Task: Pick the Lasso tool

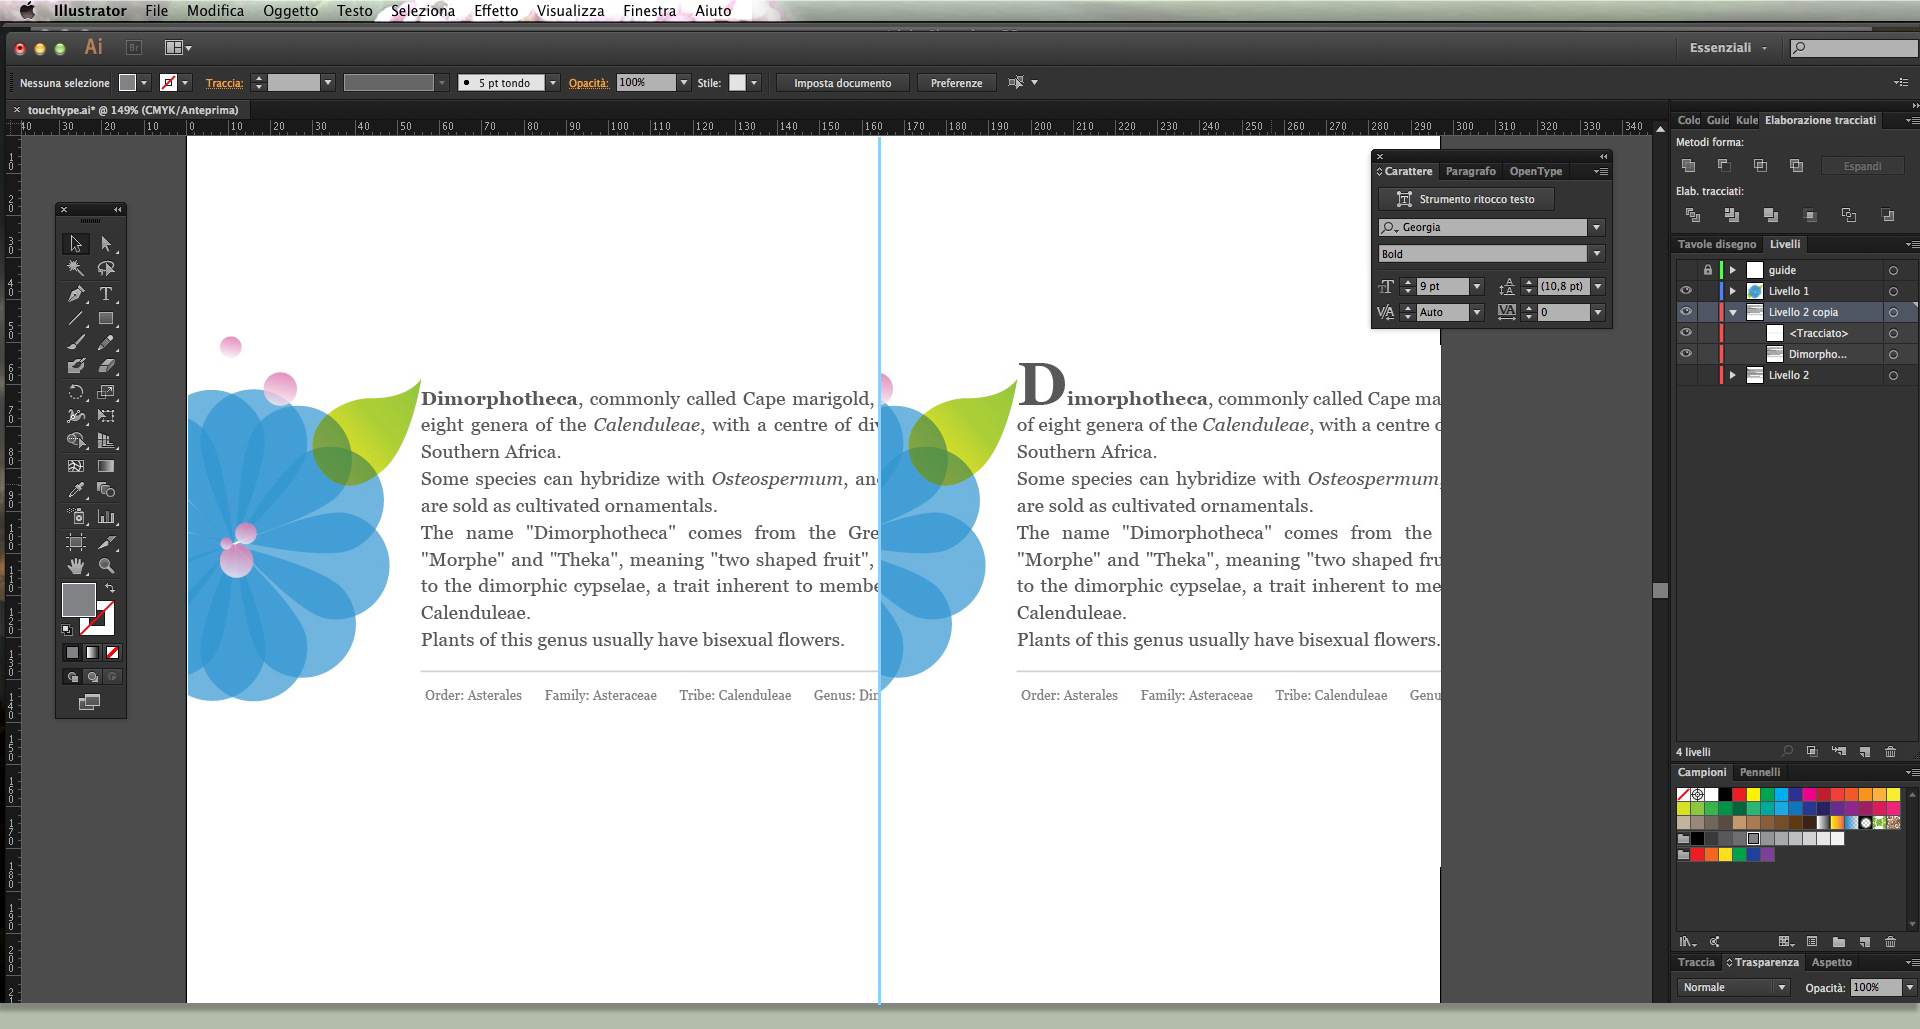Action: [106, 268]
